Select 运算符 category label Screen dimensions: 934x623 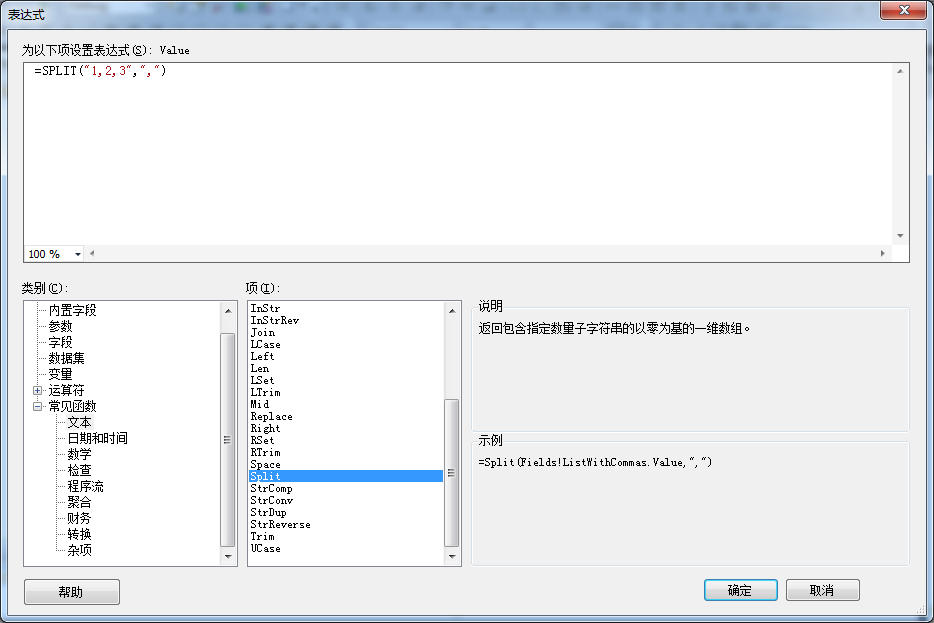pyautogui.click(x=66, y=391)
